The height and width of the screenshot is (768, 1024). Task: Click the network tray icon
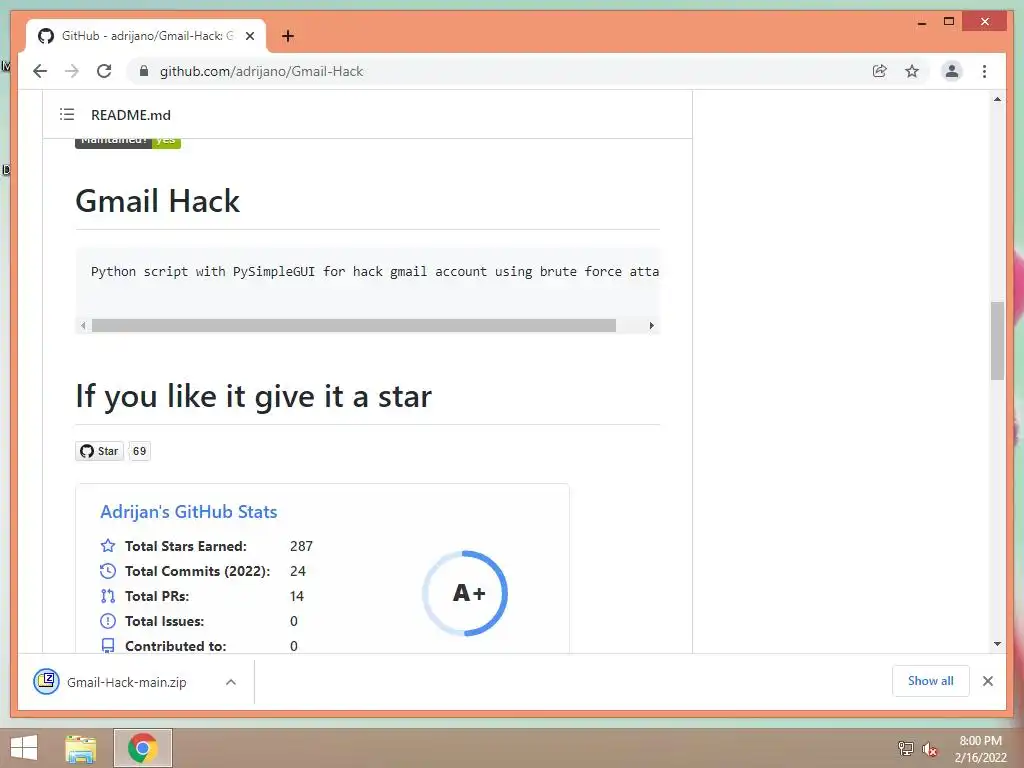point(905,748)
